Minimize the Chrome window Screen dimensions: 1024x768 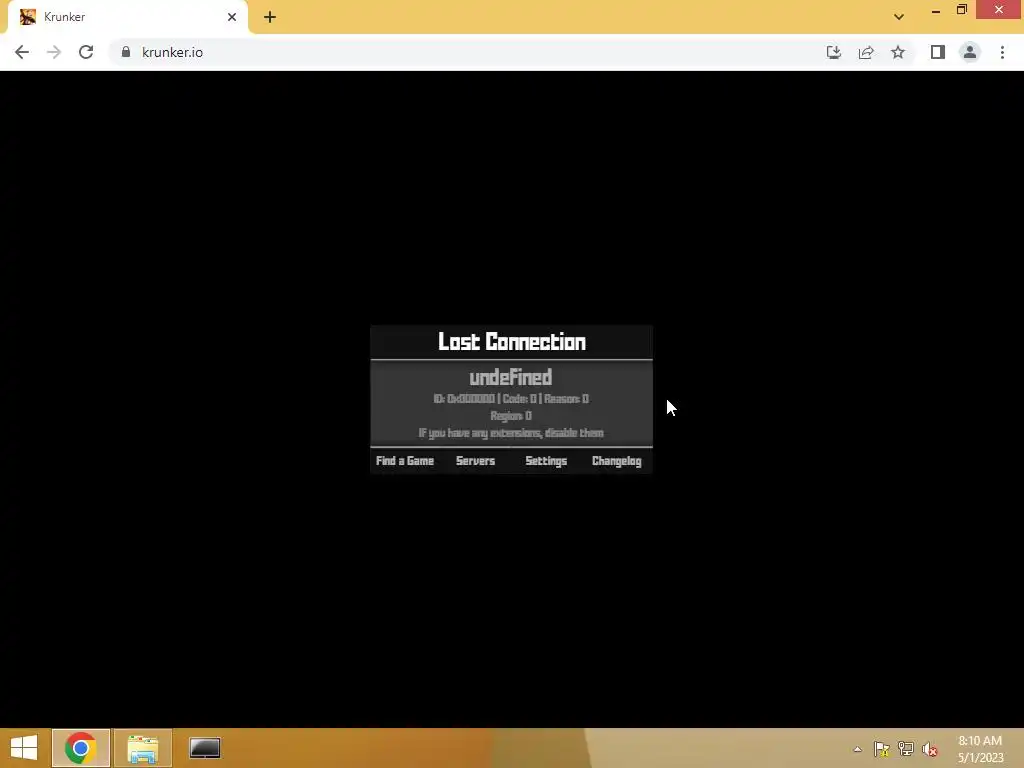tap(936, 10)
